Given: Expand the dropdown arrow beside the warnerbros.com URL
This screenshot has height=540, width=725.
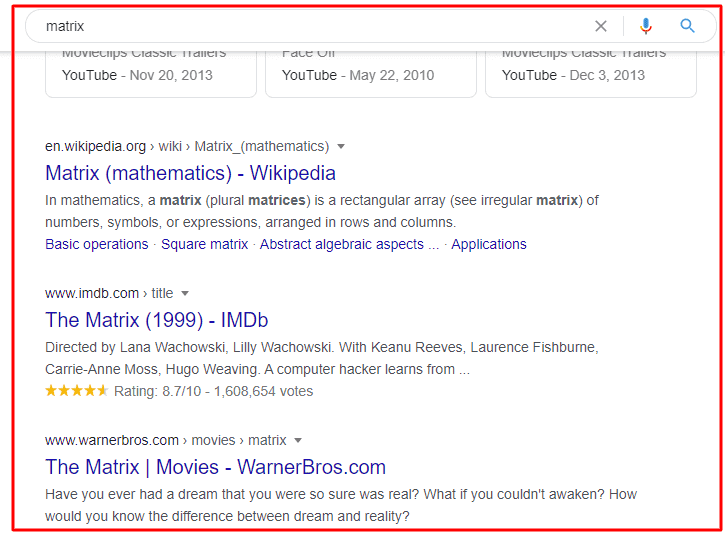Looking at the screenshot, I should (298, 441).
